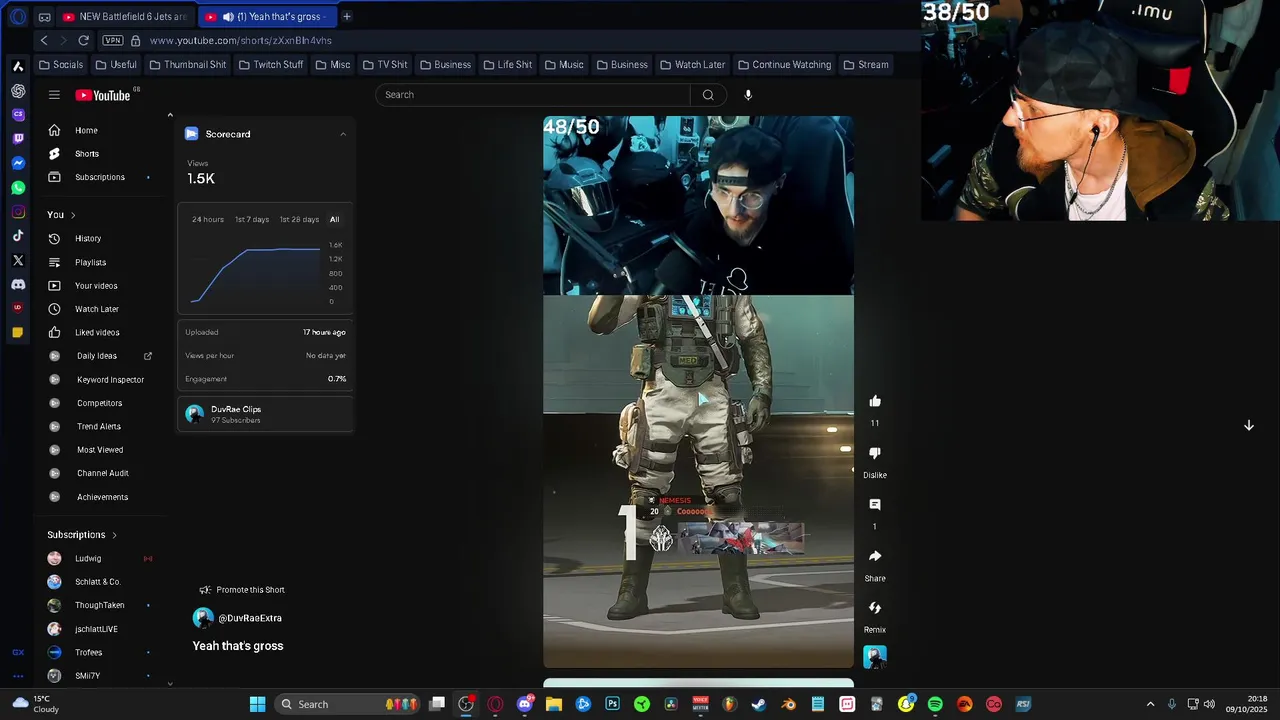
Task: Expand the Subscriptions section
Action: pyautogui.click(x=82, y=535)
